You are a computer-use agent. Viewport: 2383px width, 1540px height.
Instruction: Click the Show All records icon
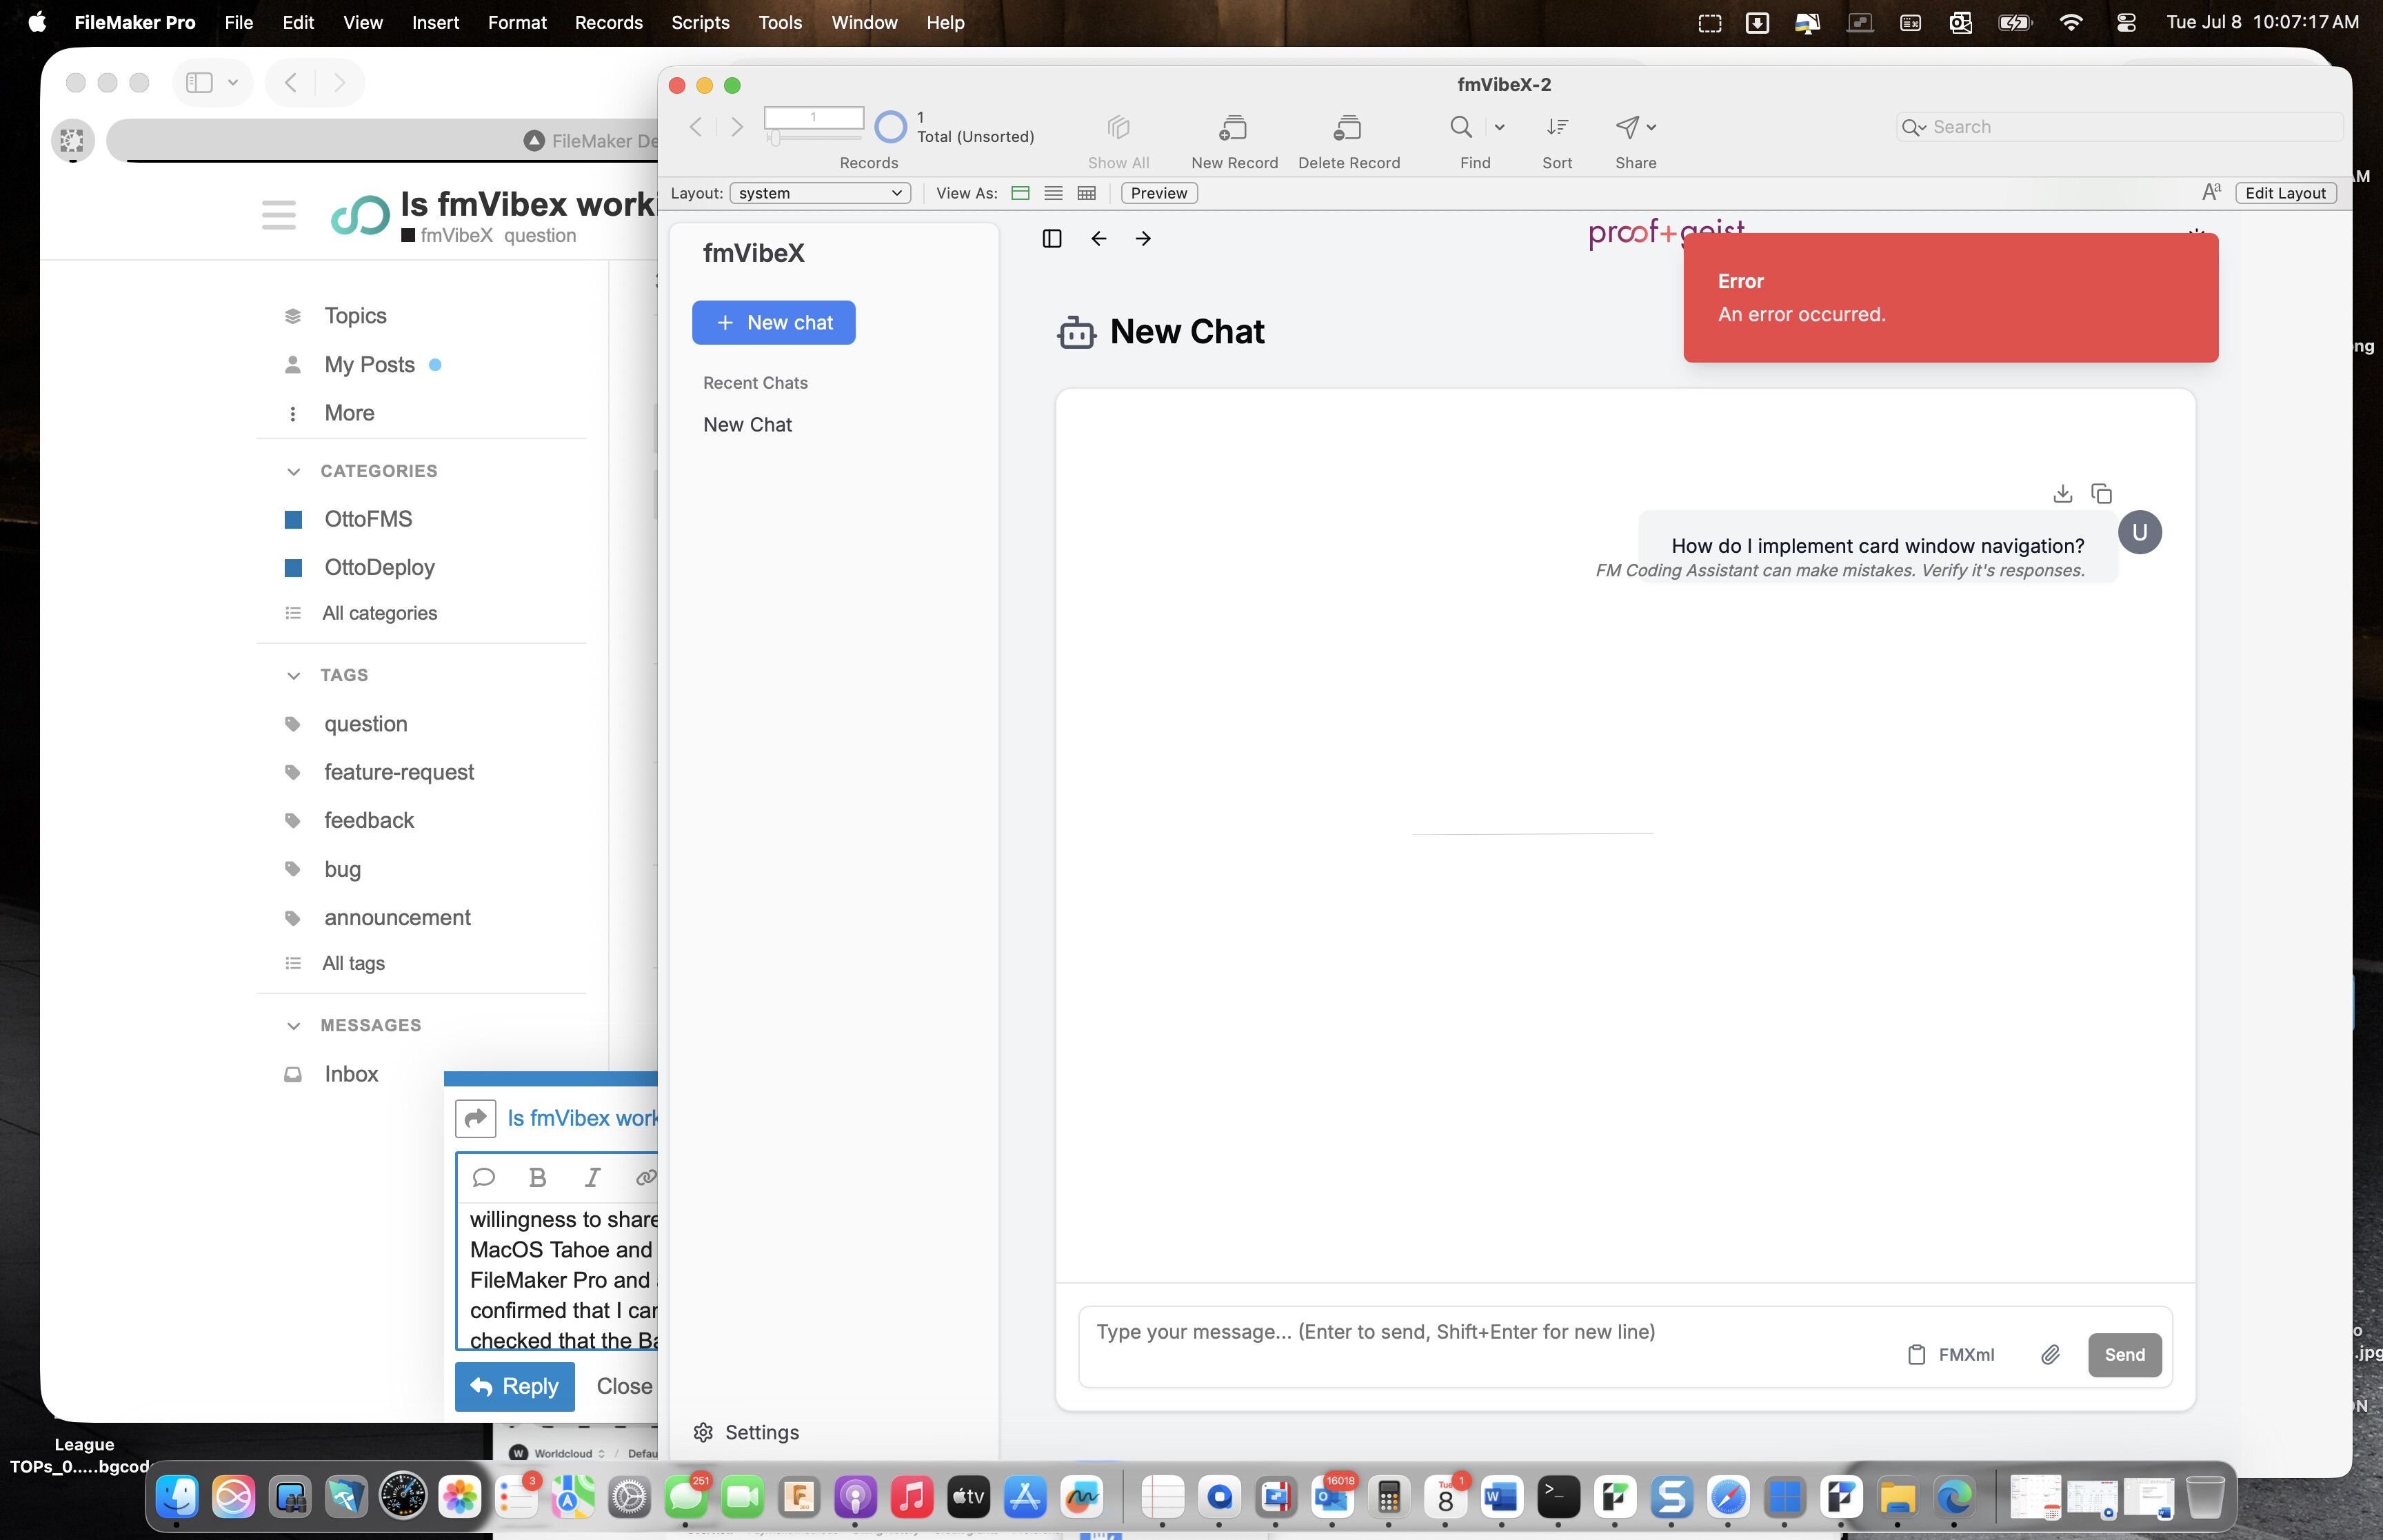[1118, 127]
